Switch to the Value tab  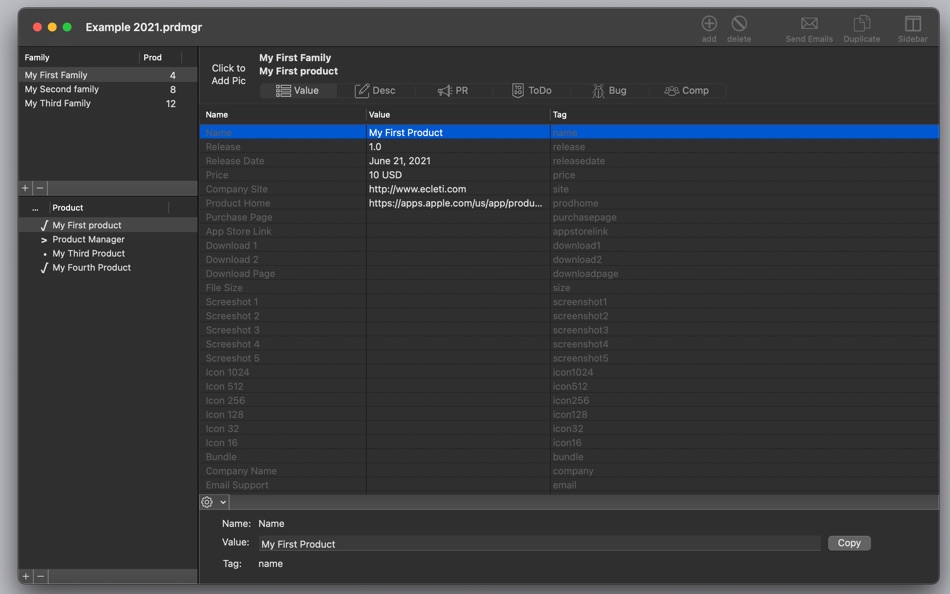tap(297, 90)
